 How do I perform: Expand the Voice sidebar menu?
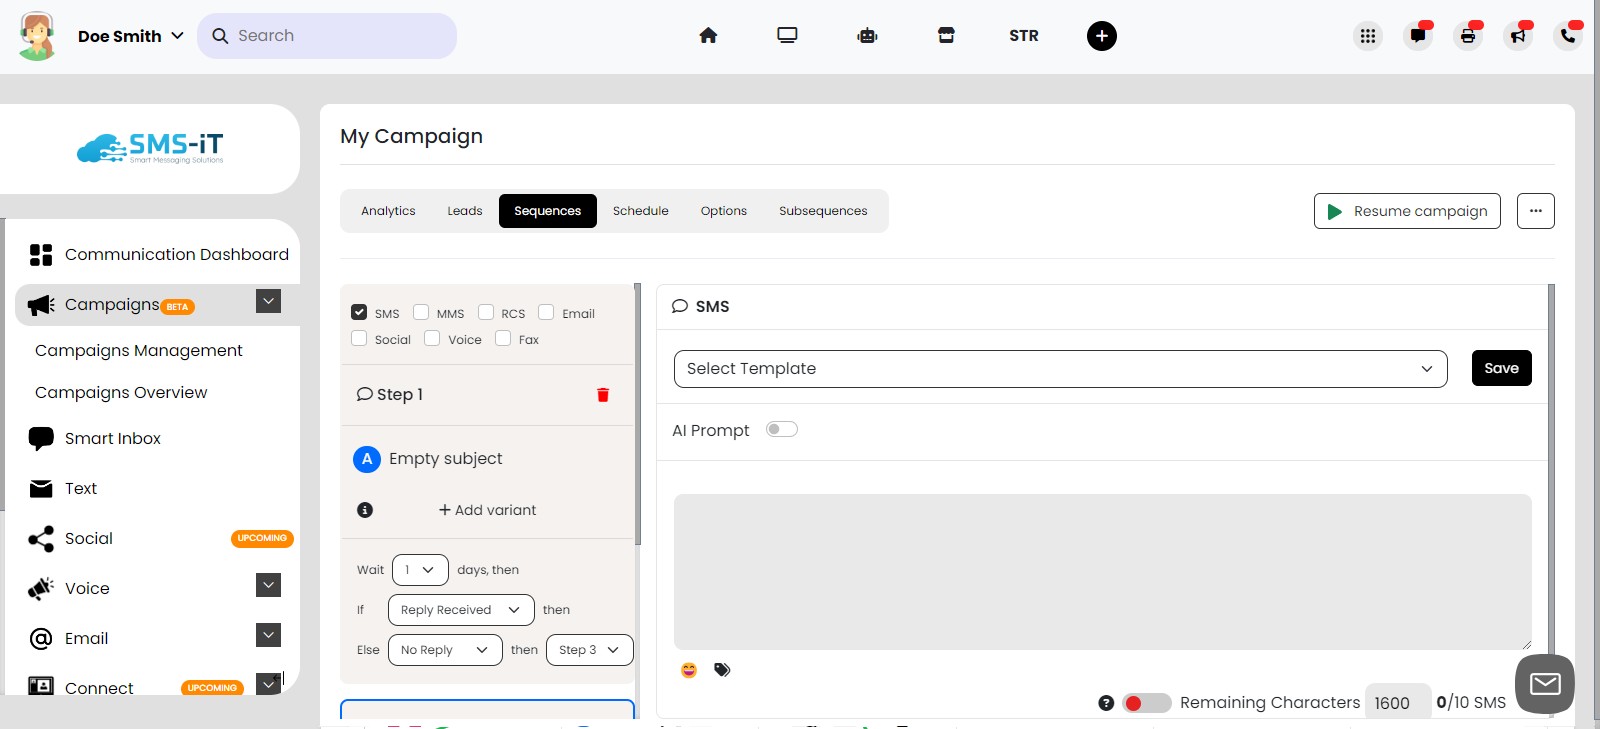[268, 585]
